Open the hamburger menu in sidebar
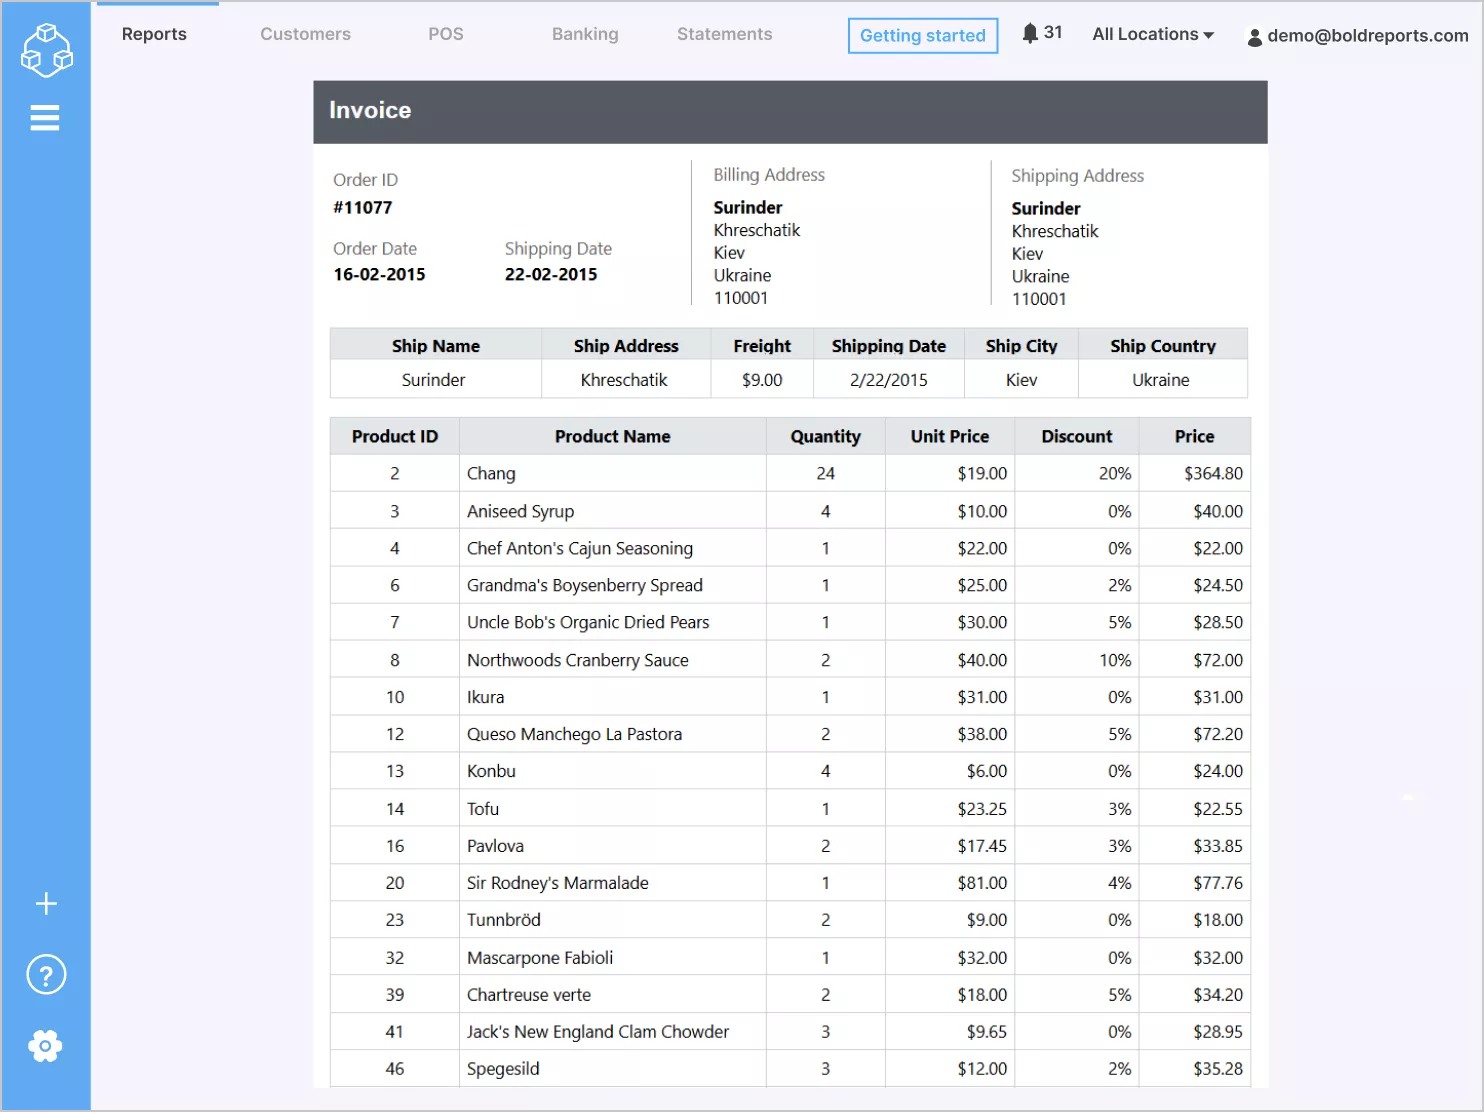The height and width of the screenshot is (1112, 1484). coord(45,118)
